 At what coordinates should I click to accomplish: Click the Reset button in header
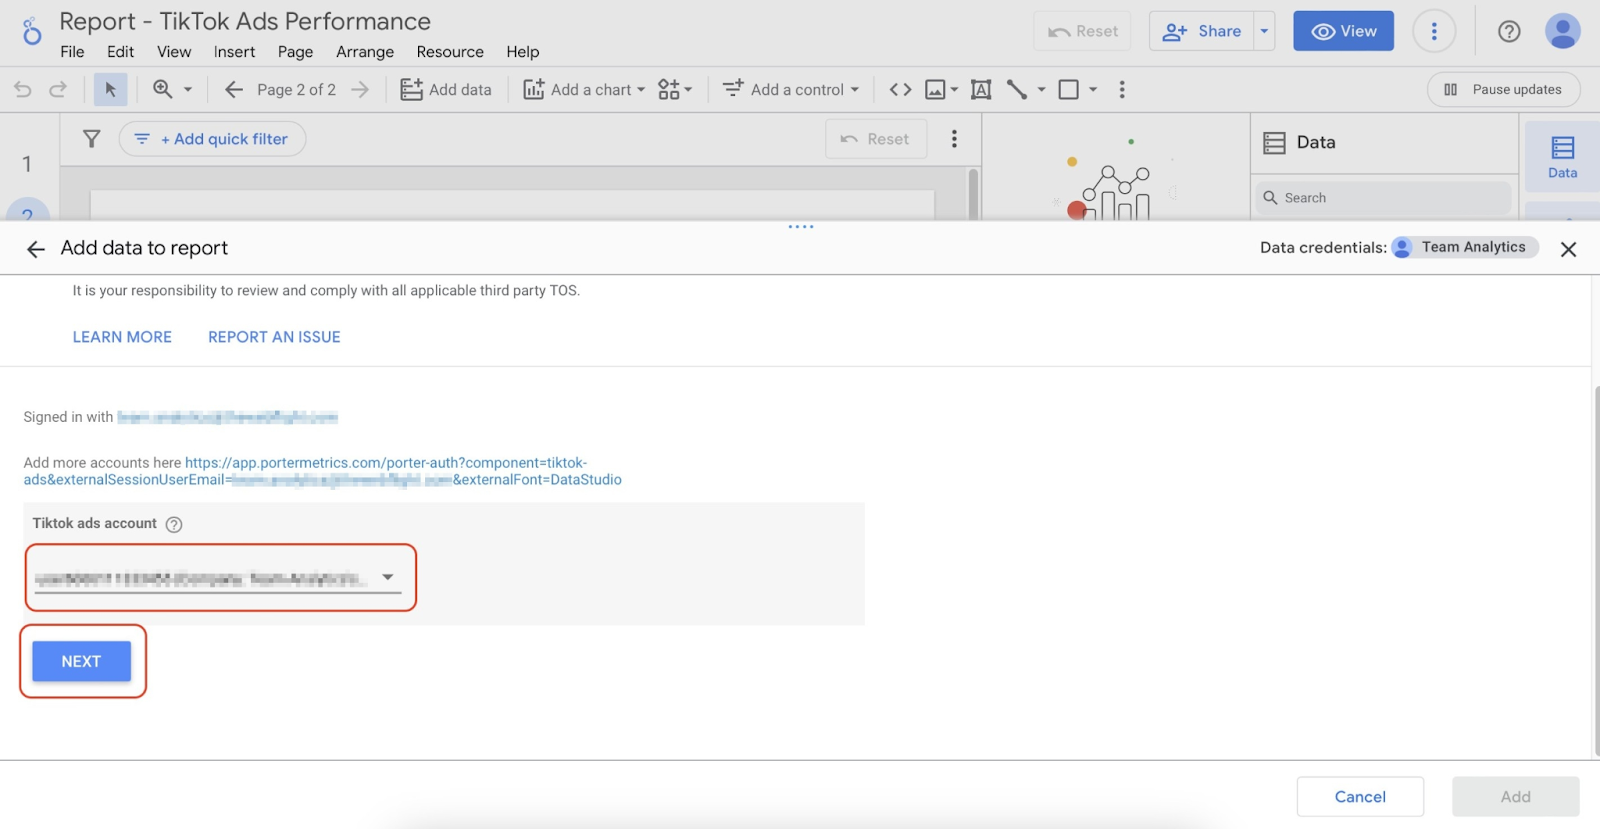point(1083,31)
